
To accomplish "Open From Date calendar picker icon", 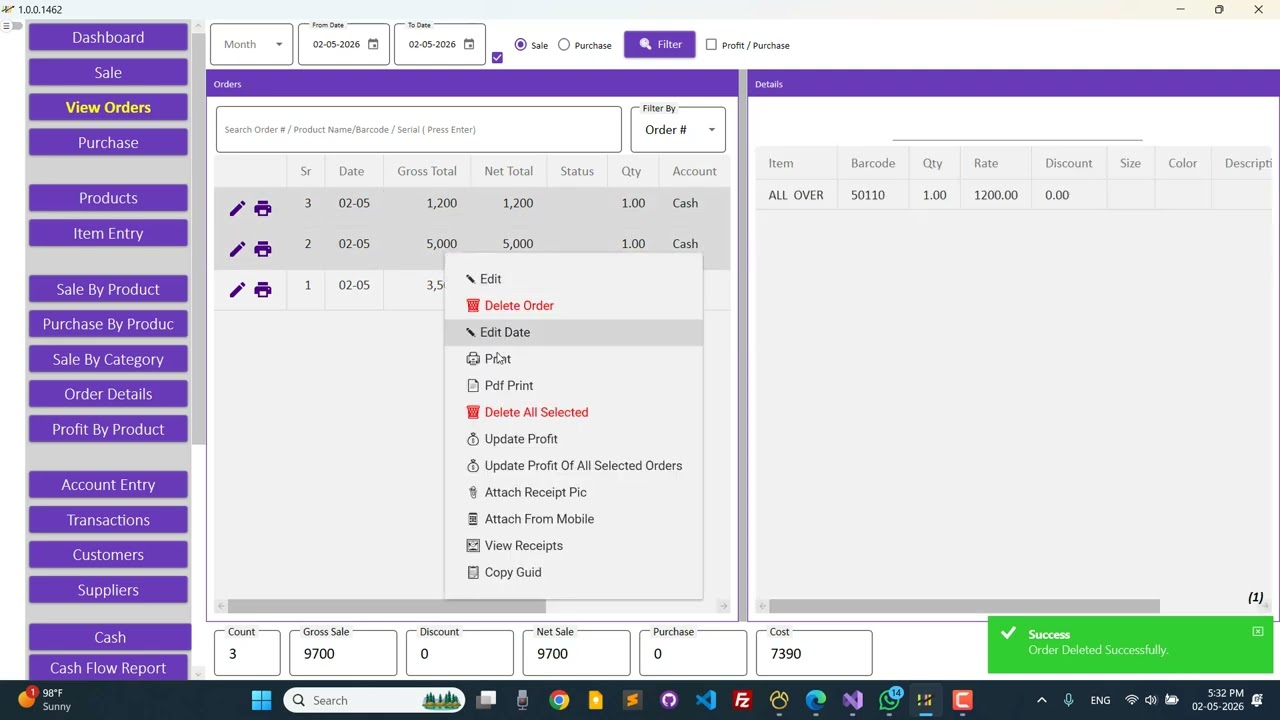I will [373, 44].
